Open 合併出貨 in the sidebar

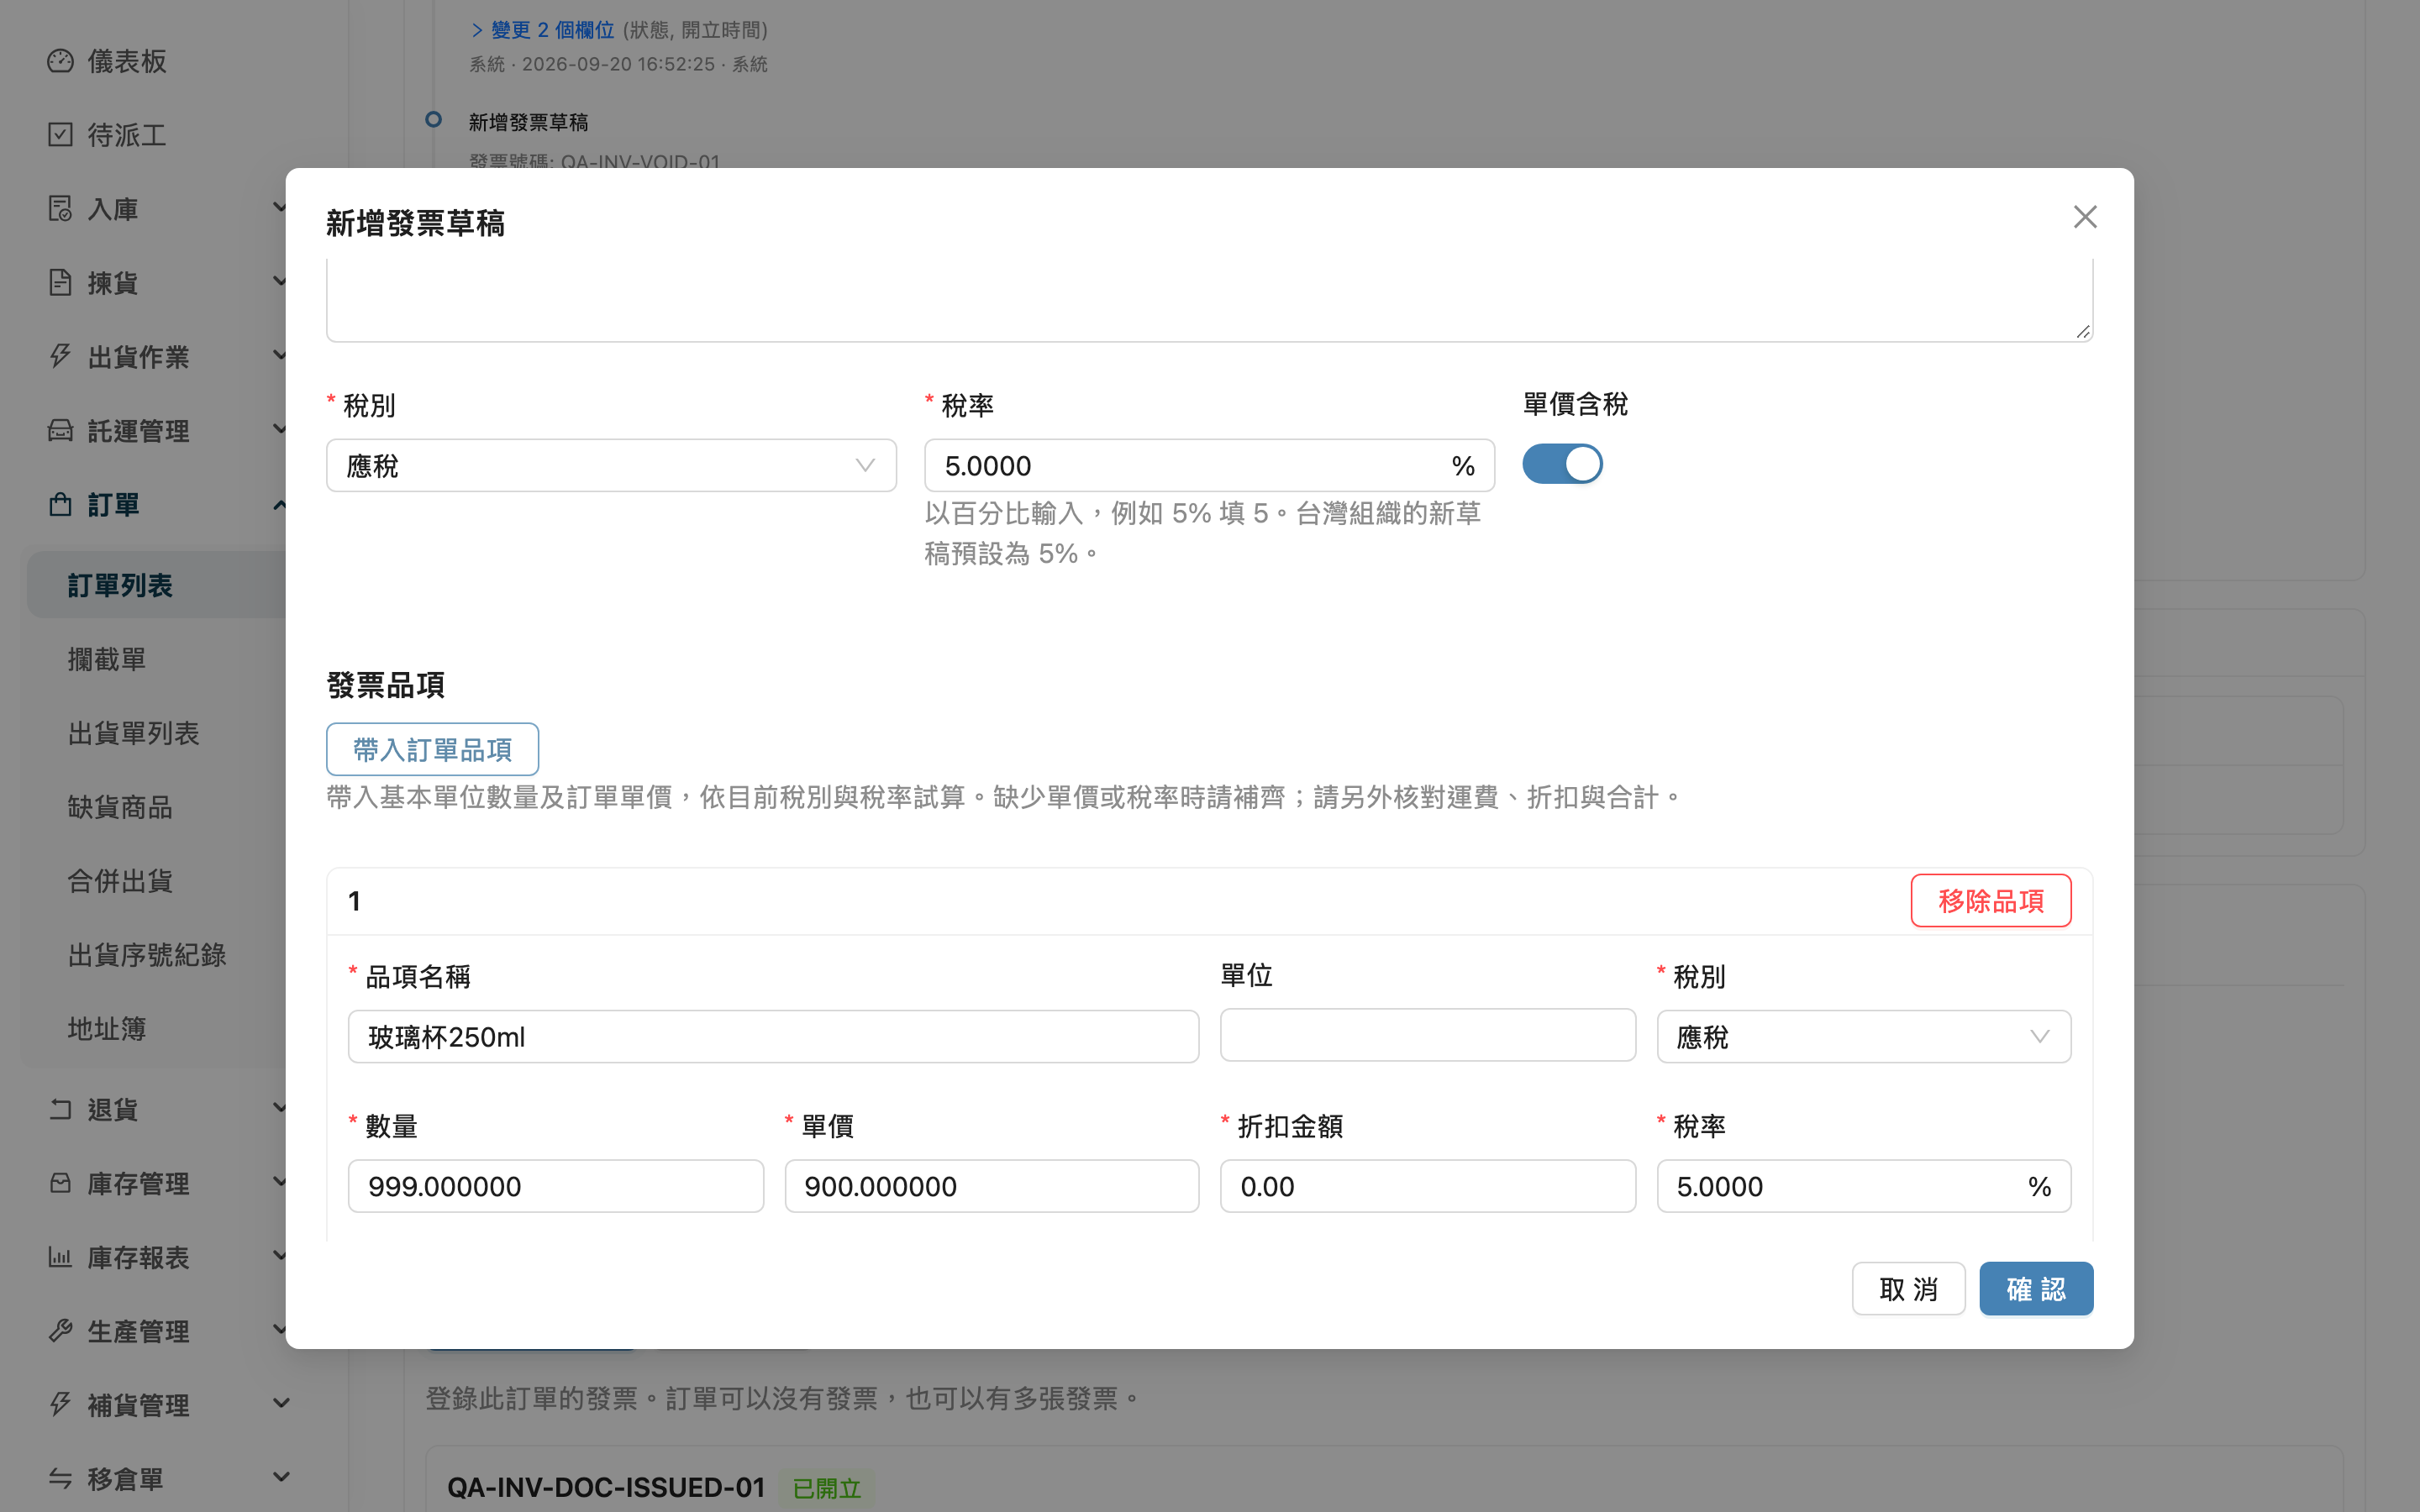tap(120, 881)
